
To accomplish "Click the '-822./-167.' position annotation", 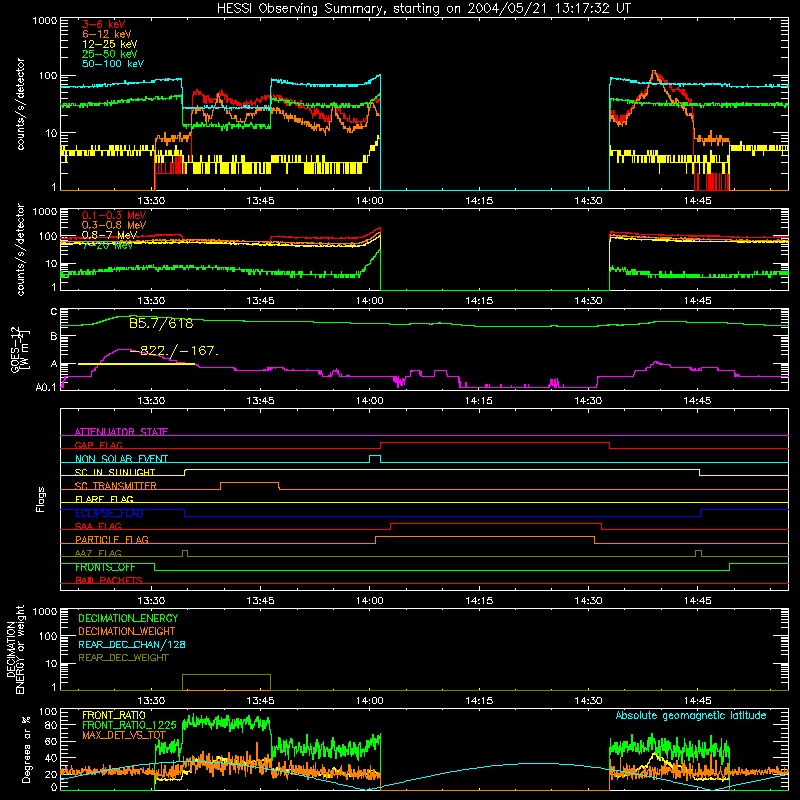I will click(174, 351).
